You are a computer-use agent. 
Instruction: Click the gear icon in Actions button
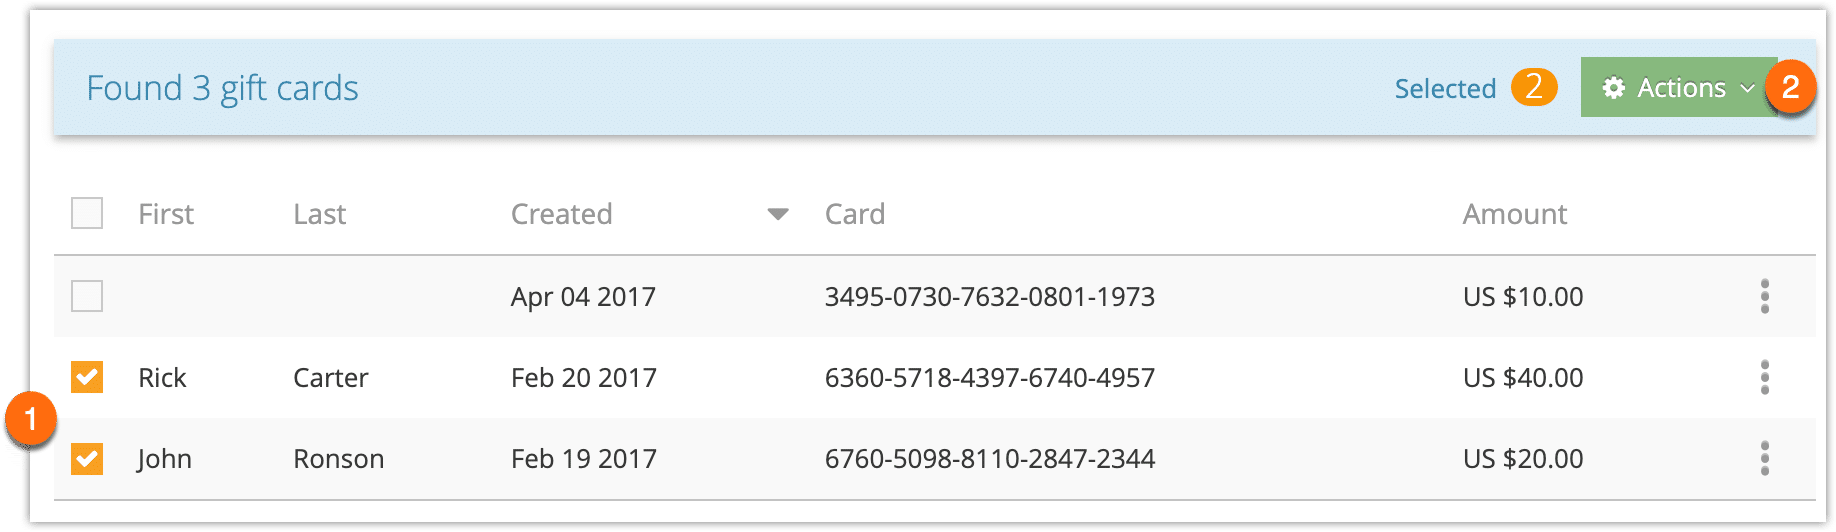[x=1613, y=88]
